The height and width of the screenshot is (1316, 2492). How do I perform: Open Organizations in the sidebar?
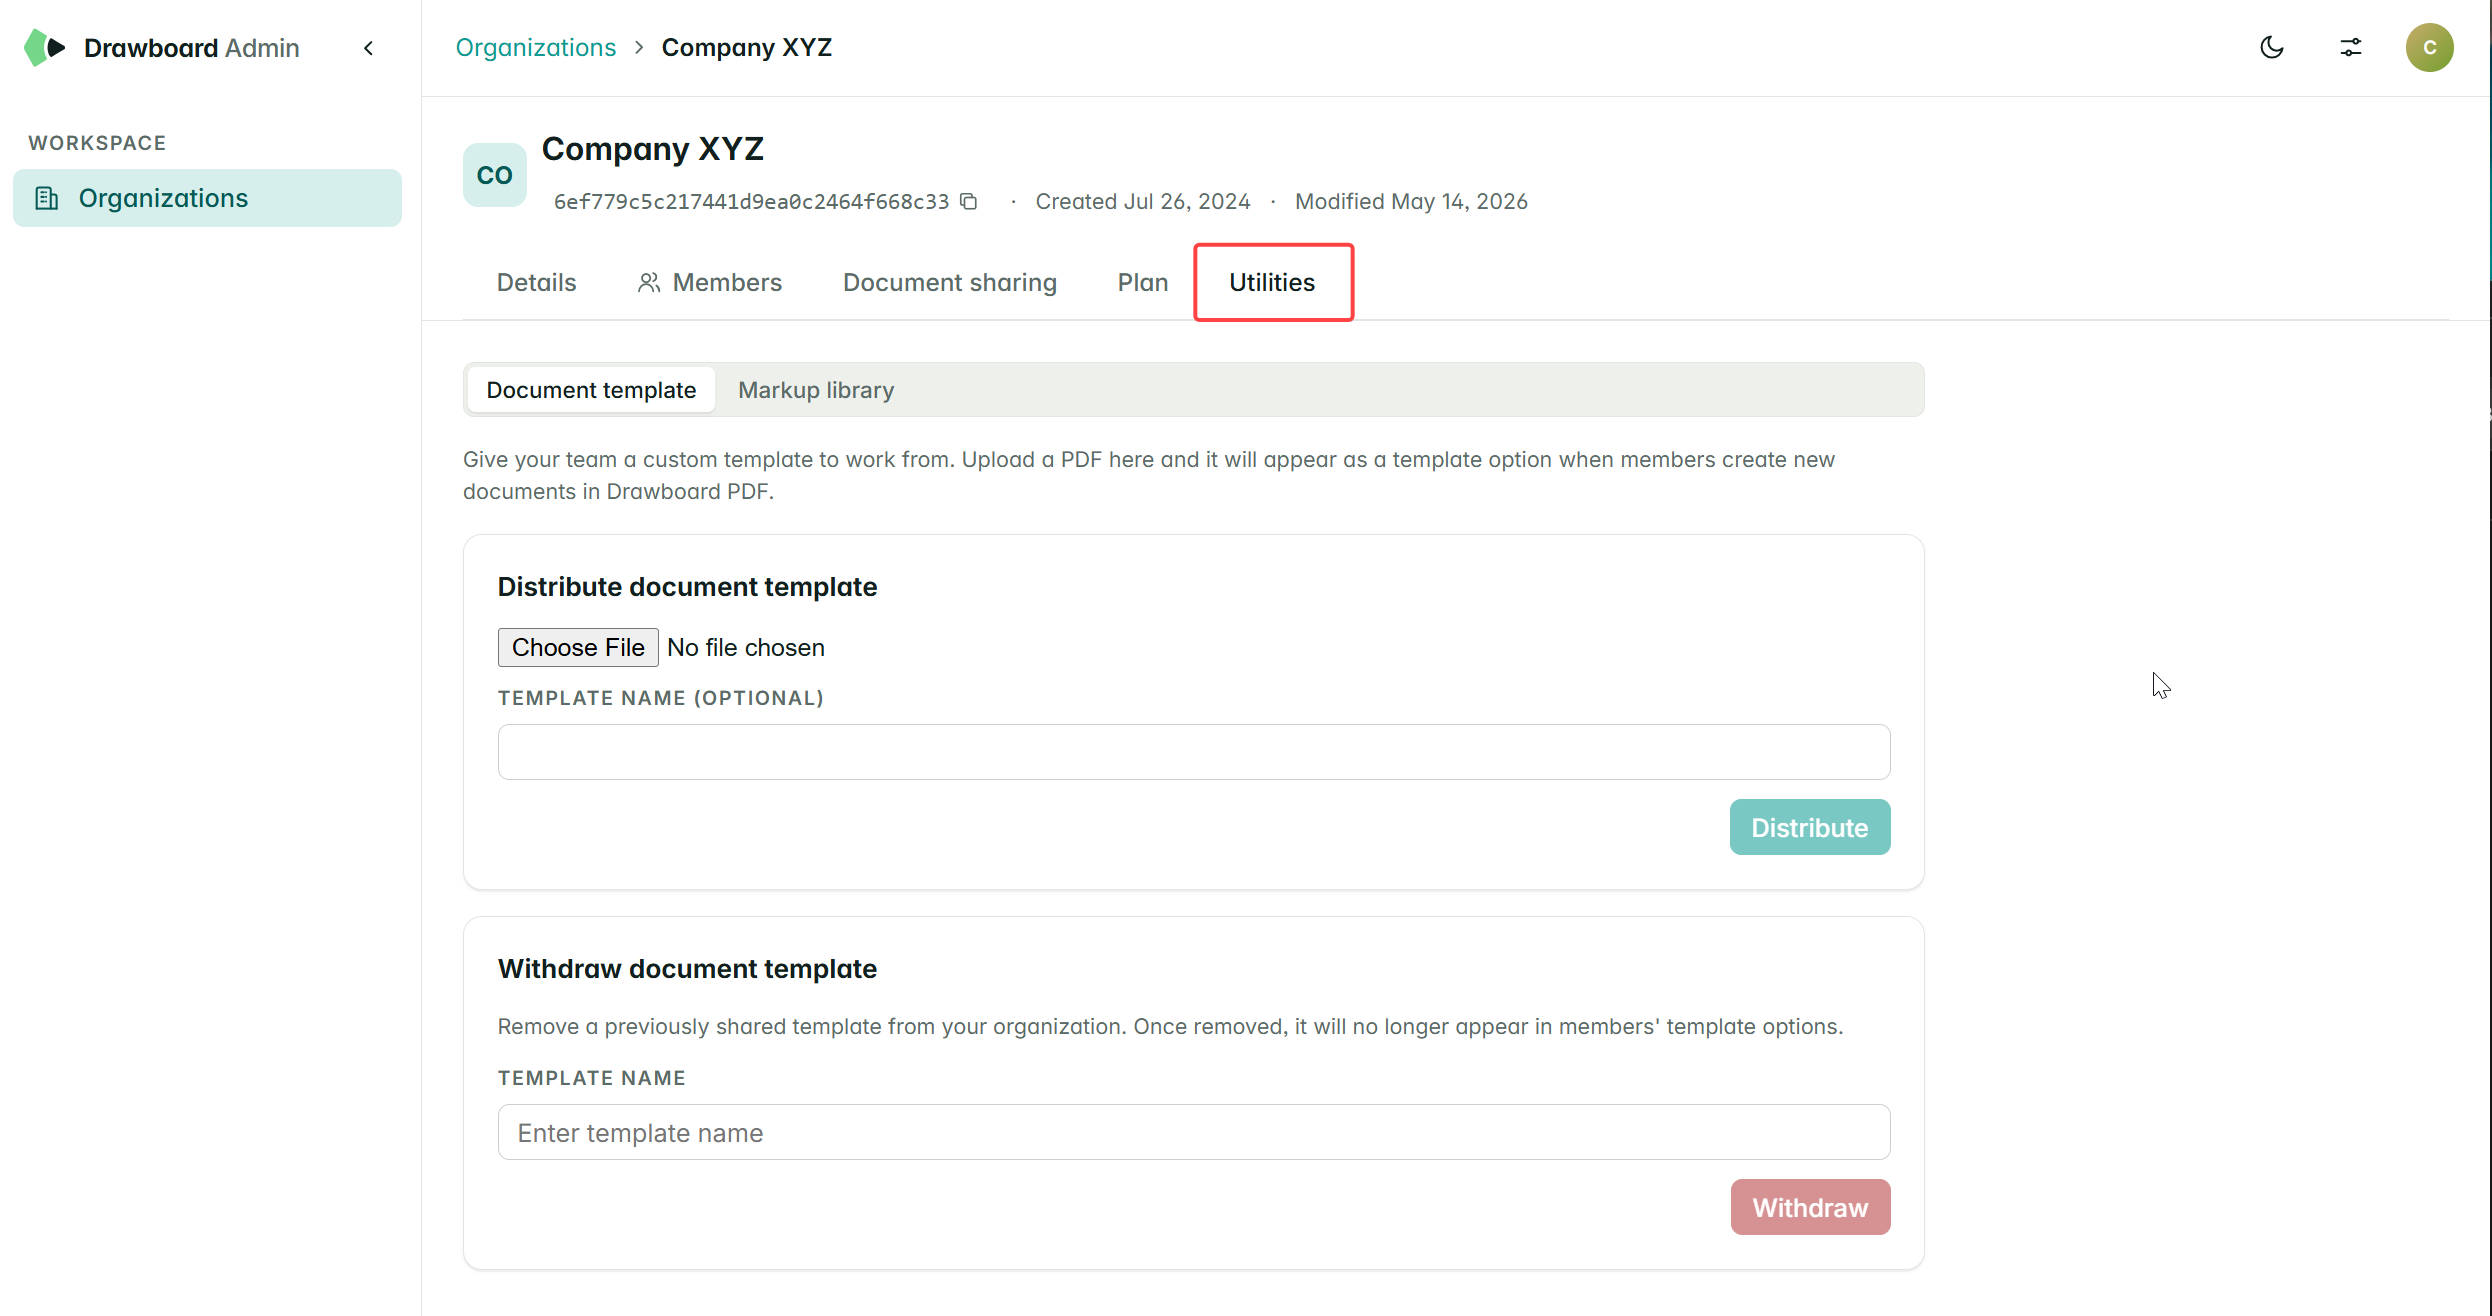[x=207, y=198]
